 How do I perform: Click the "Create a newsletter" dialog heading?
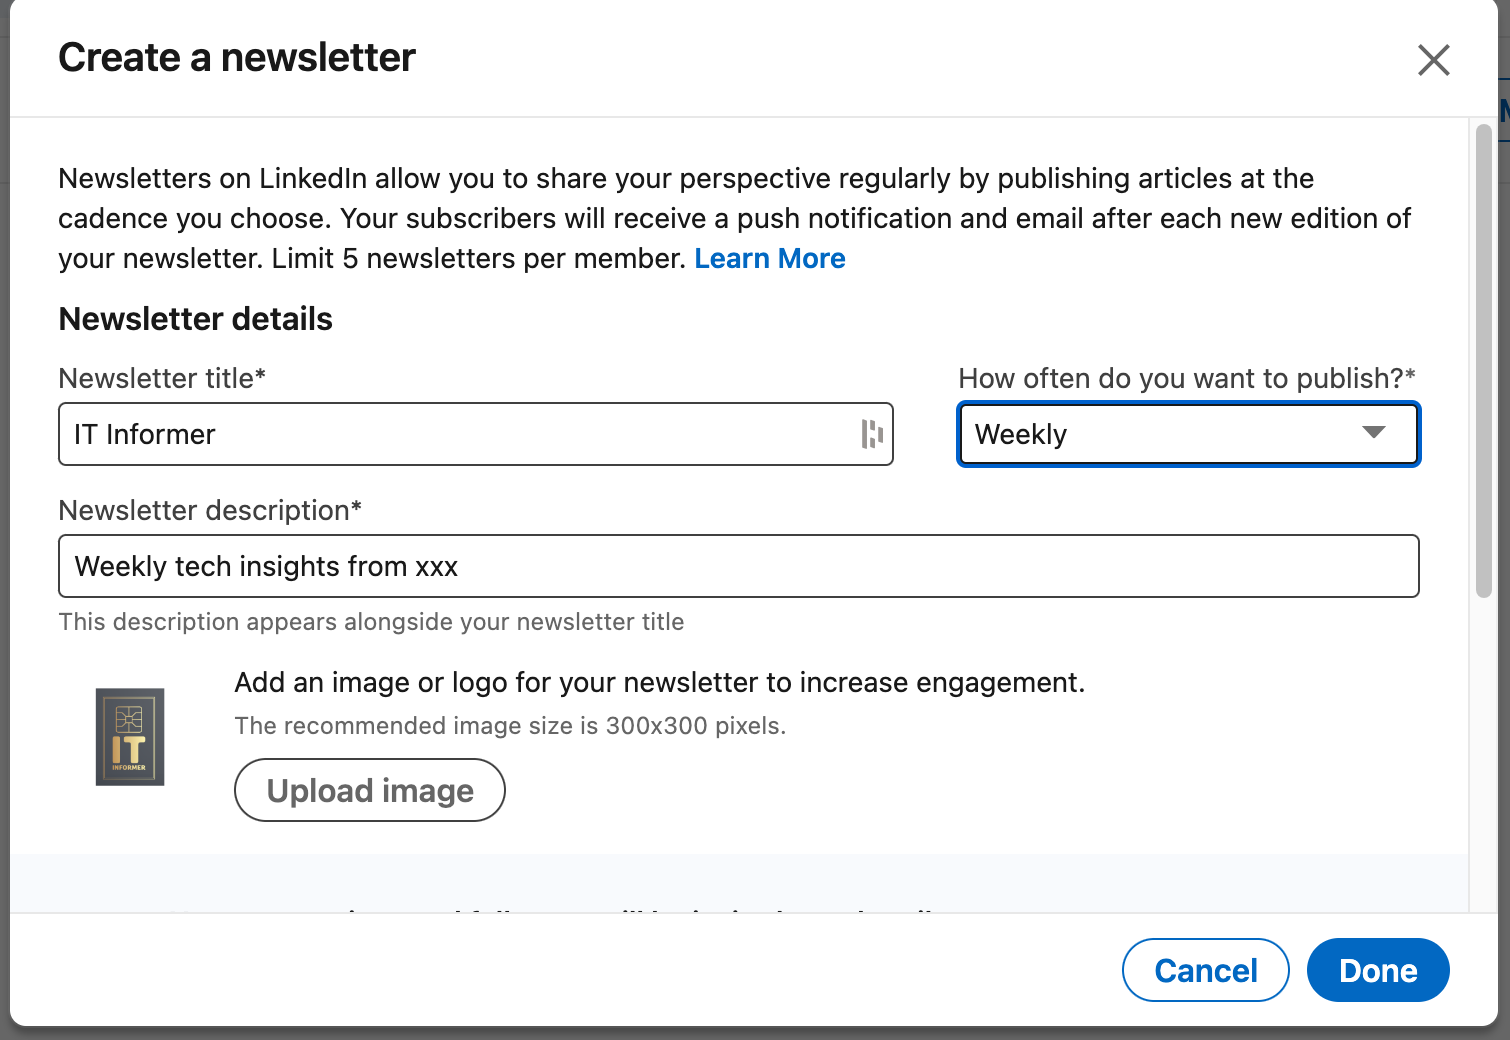(237, 58)
